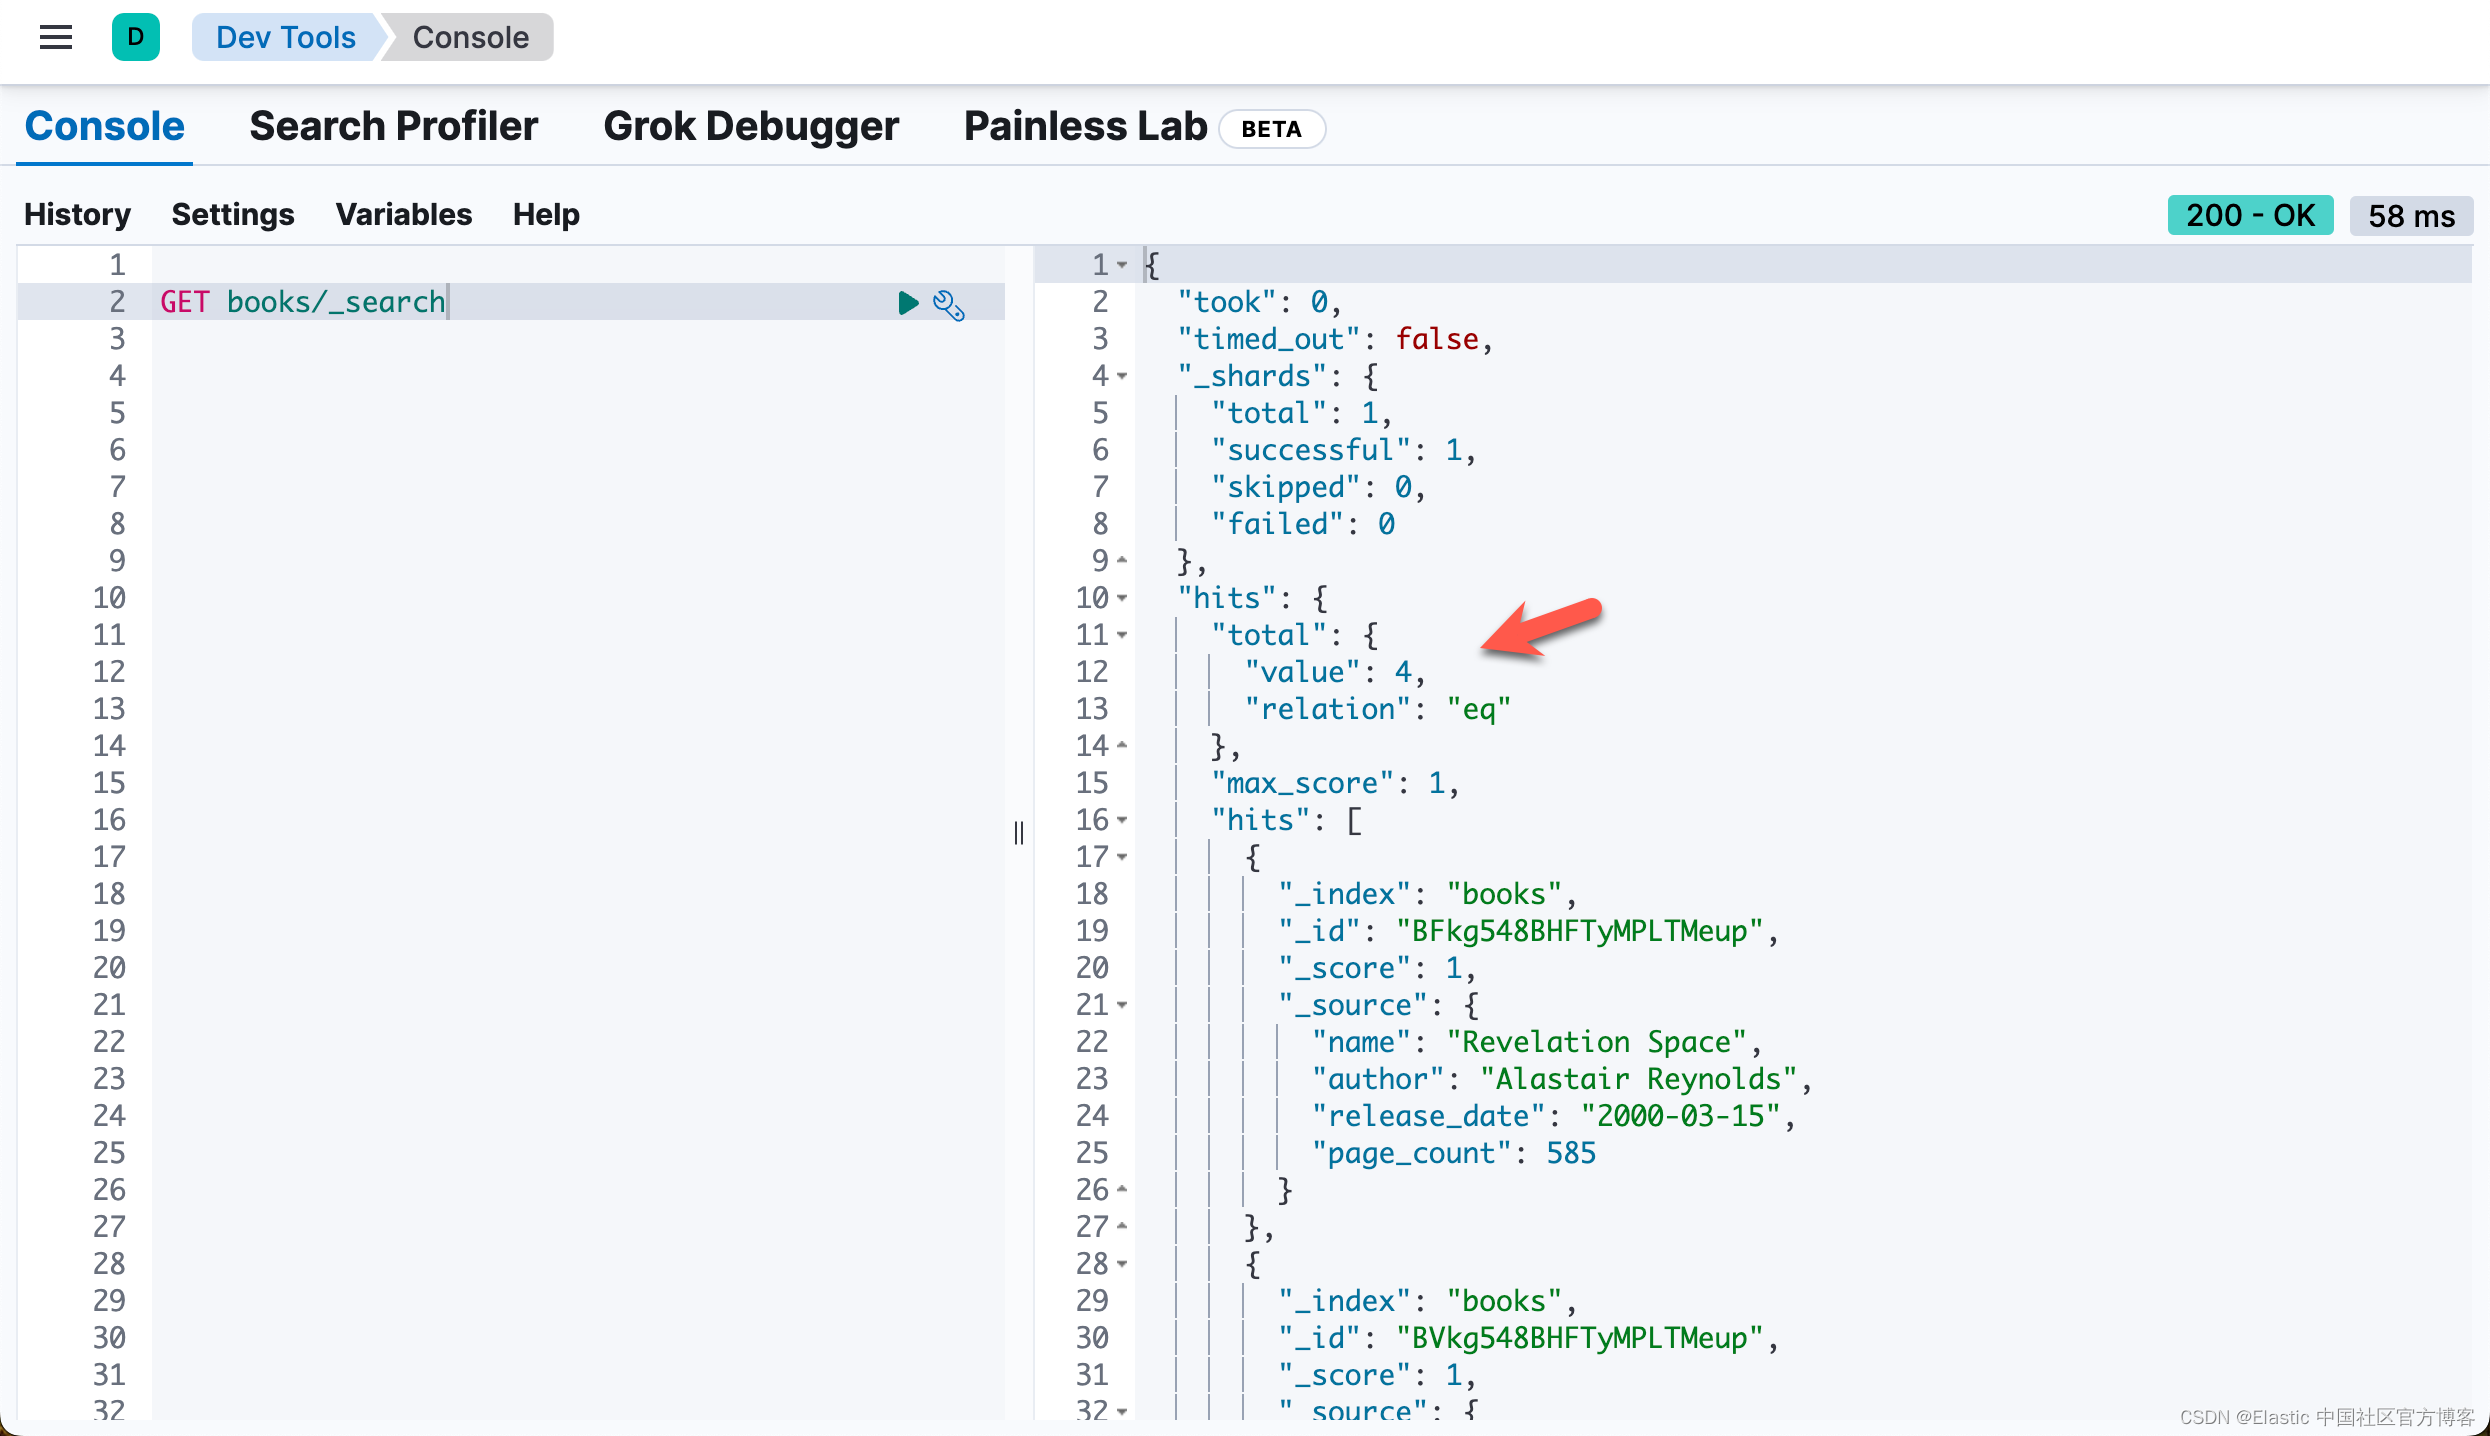Expand the folded section at line 9
Screen dimensions: 2490x1436
coord(1123,561)
